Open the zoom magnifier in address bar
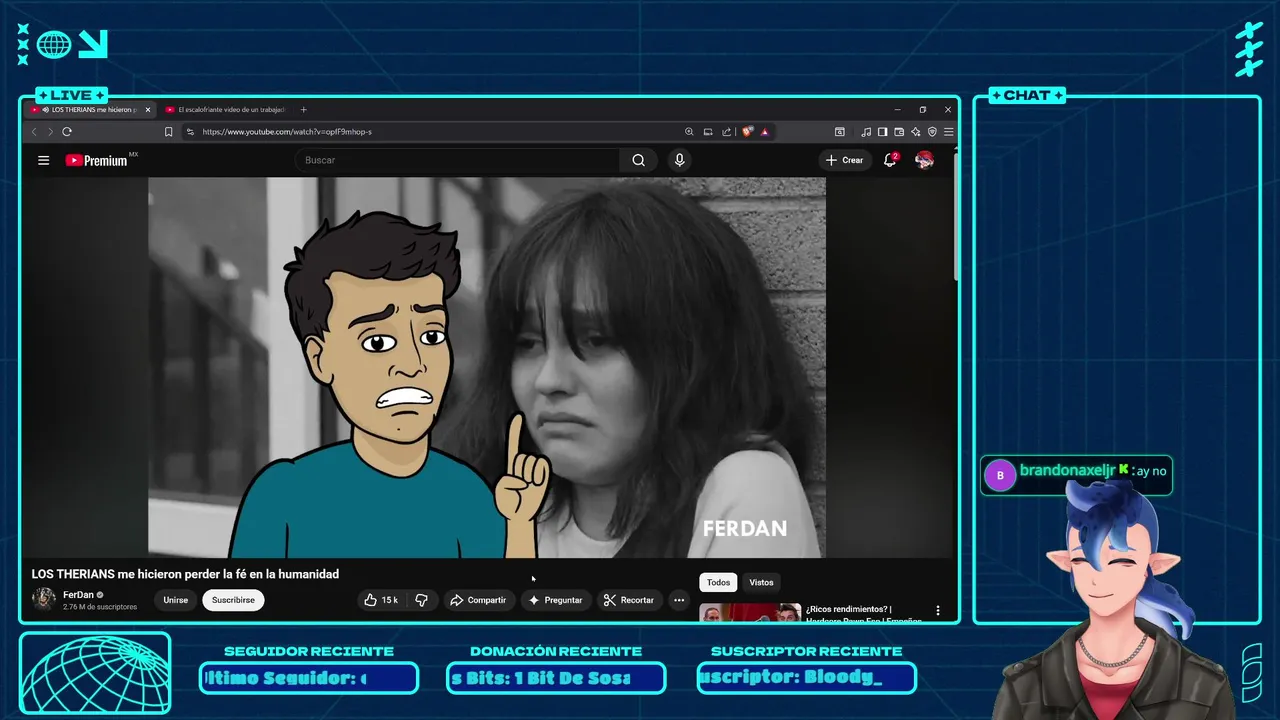 689,131
